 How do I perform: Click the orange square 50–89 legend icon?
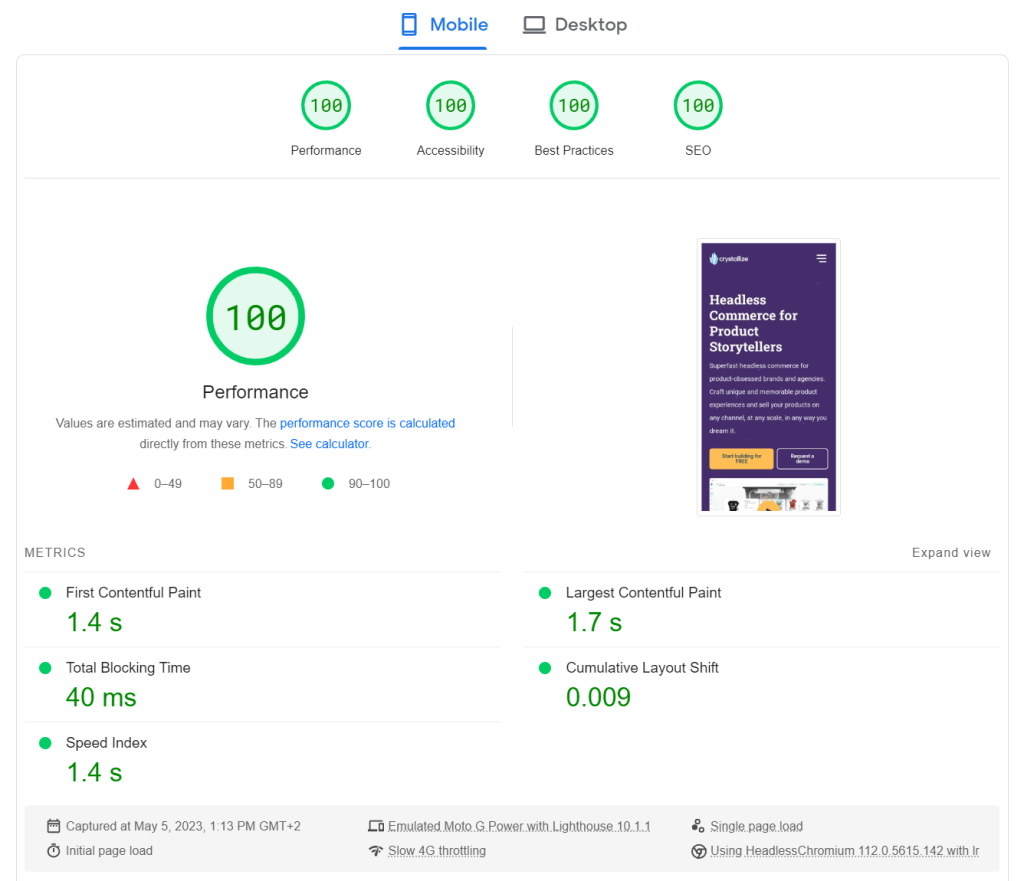(x=228, y=484)
